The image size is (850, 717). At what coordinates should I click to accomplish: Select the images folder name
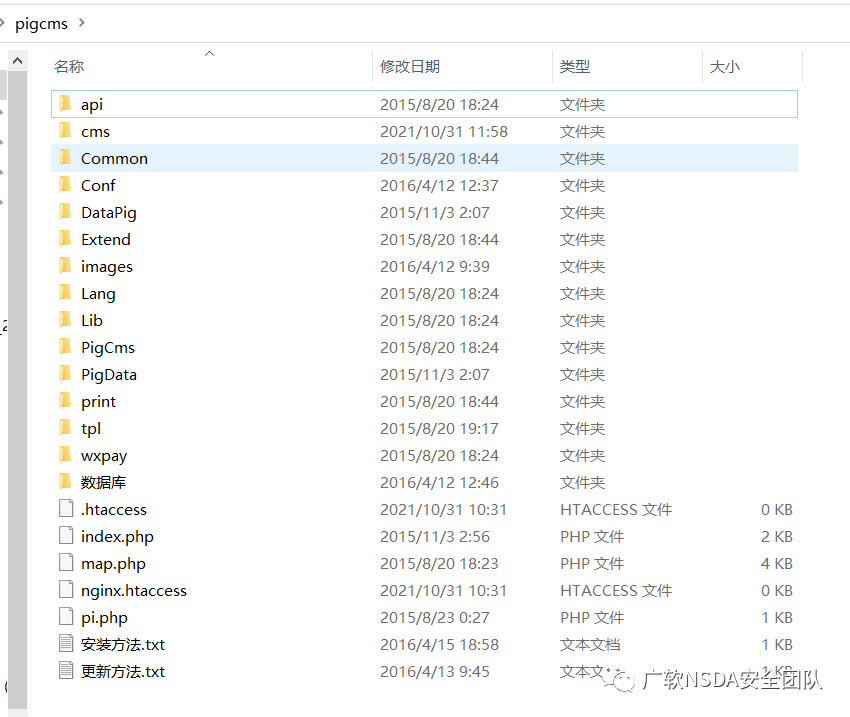[x=107, y=267]
